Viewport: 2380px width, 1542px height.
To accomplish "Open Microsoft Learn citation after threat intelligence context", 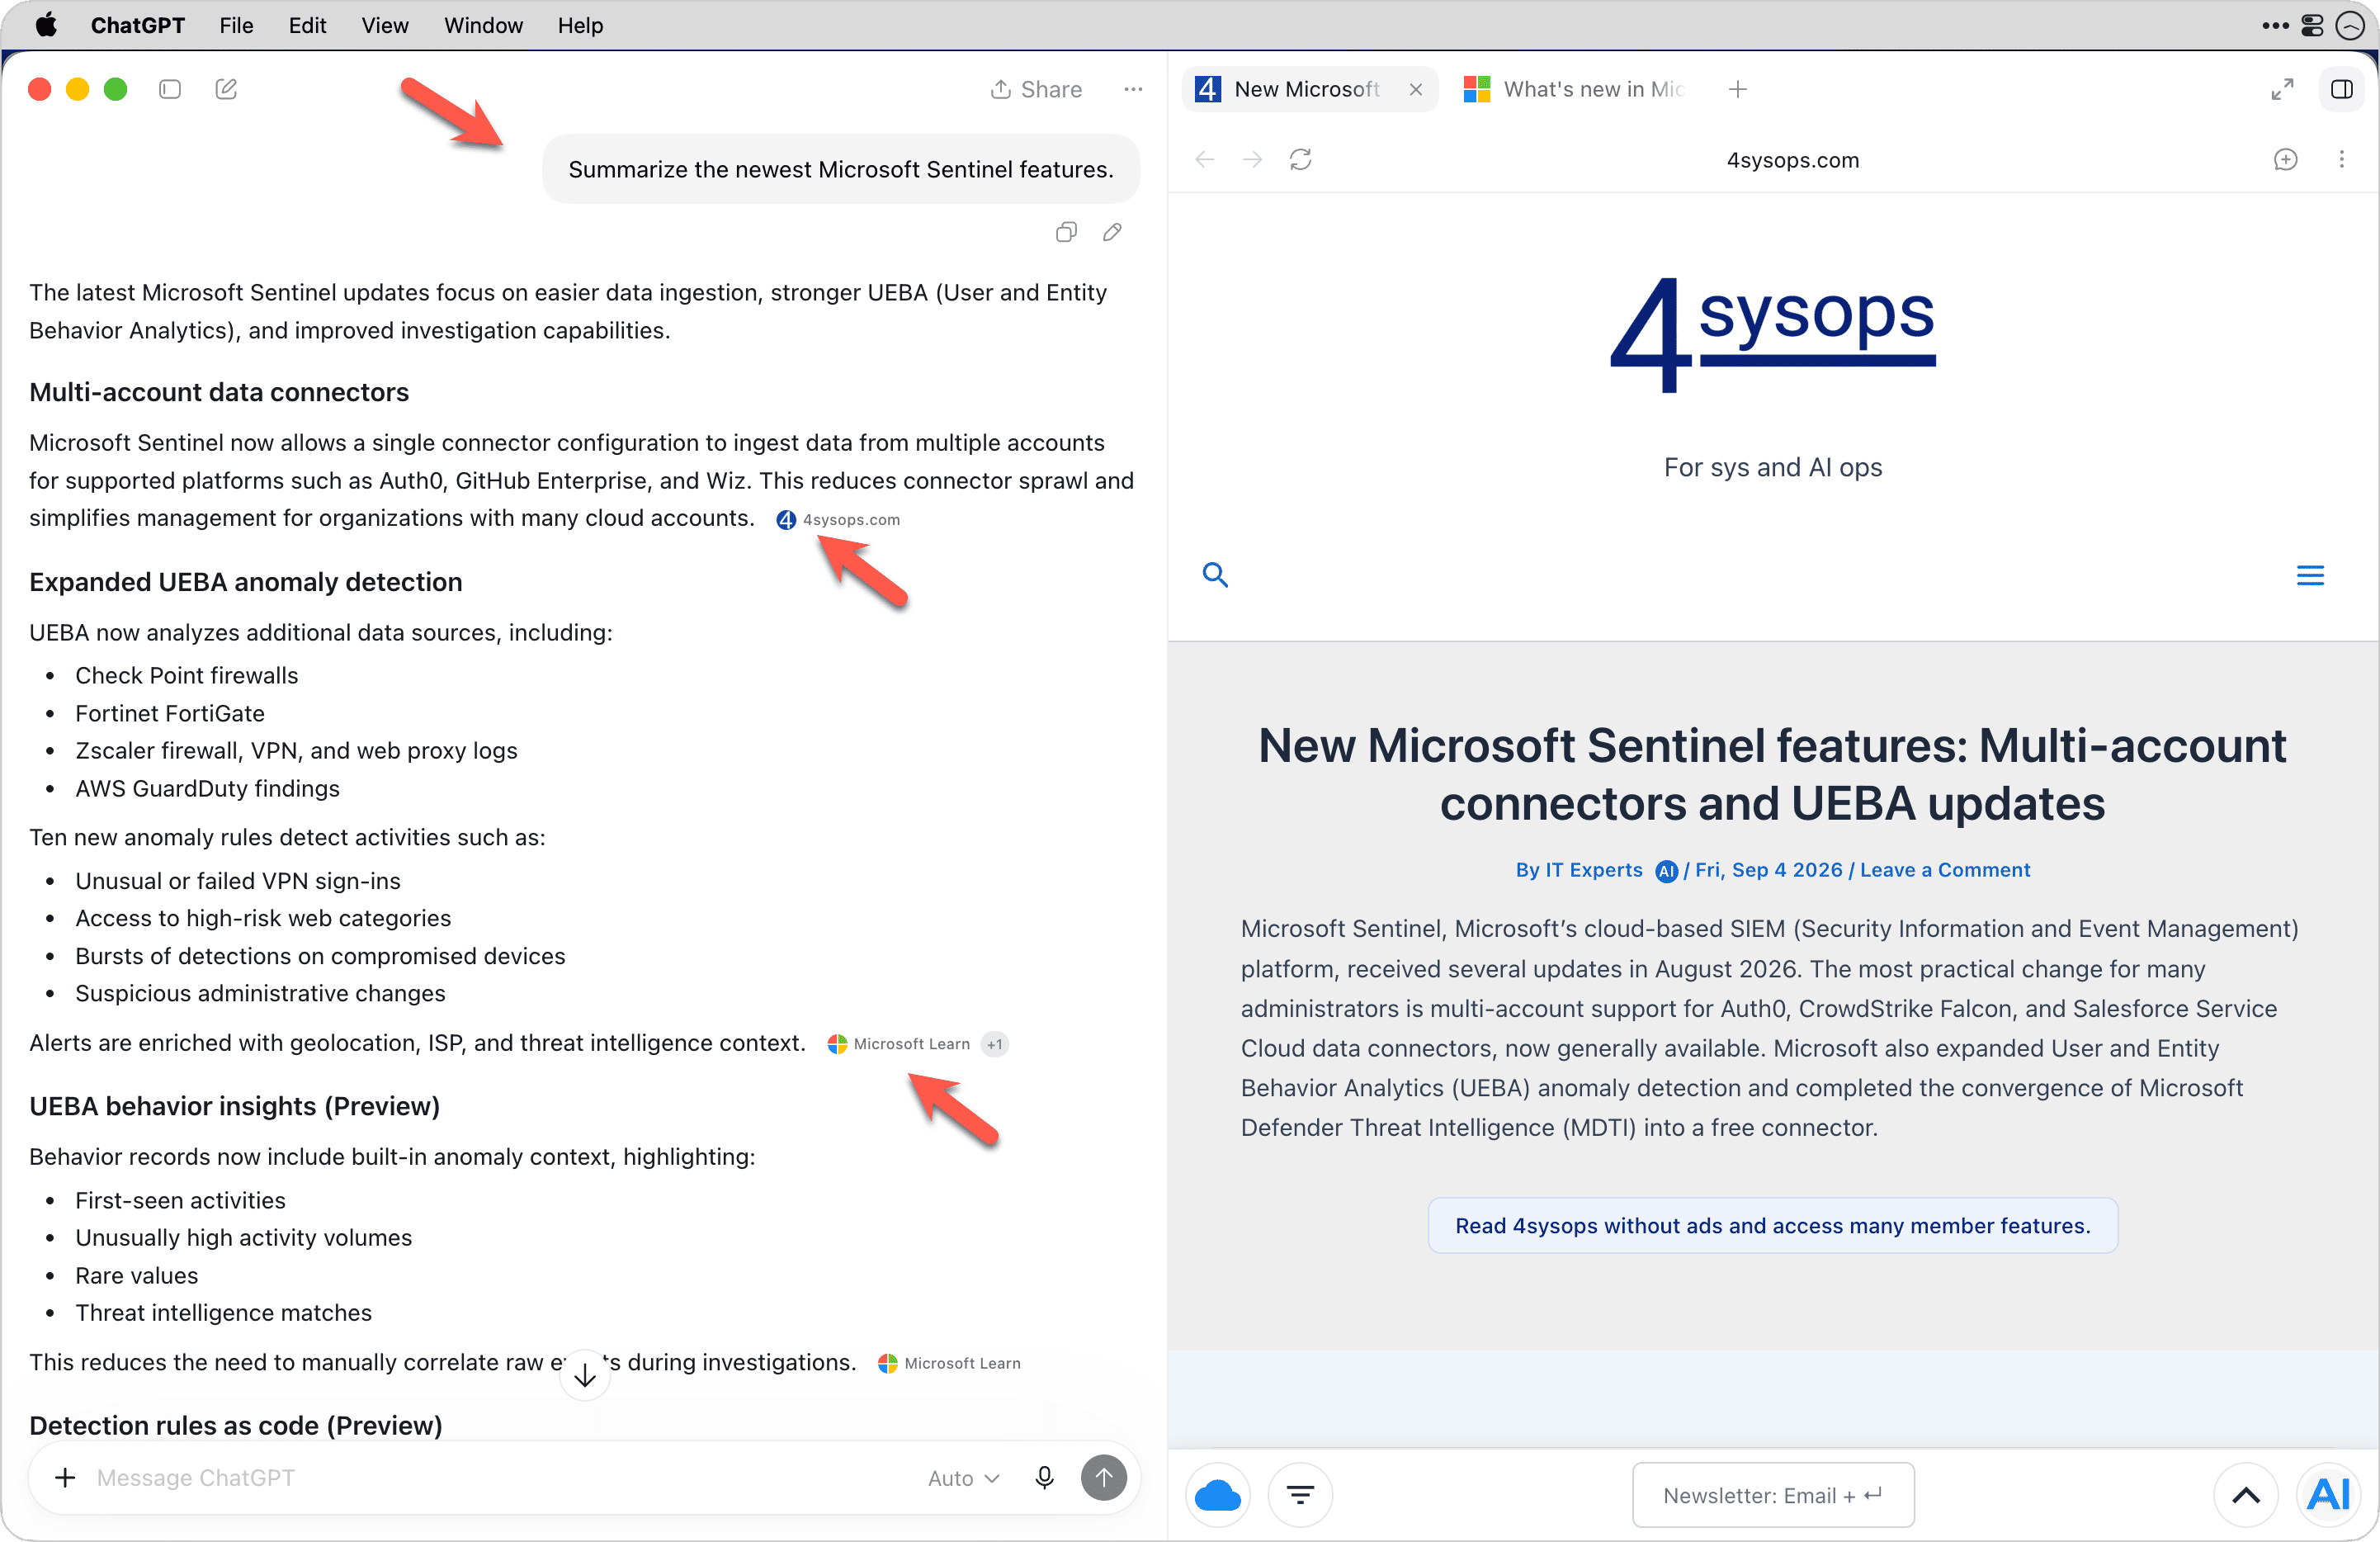I will [898, 1043].
